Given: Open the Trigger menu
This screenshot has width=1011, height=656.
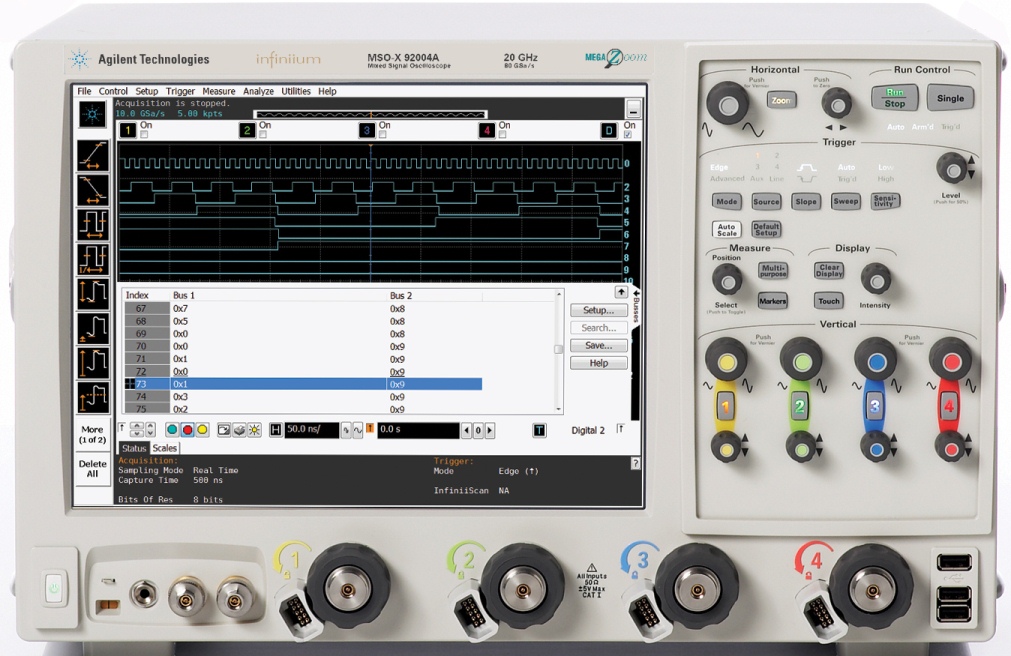Looking at the screenshot, I should tap(180, 91).
